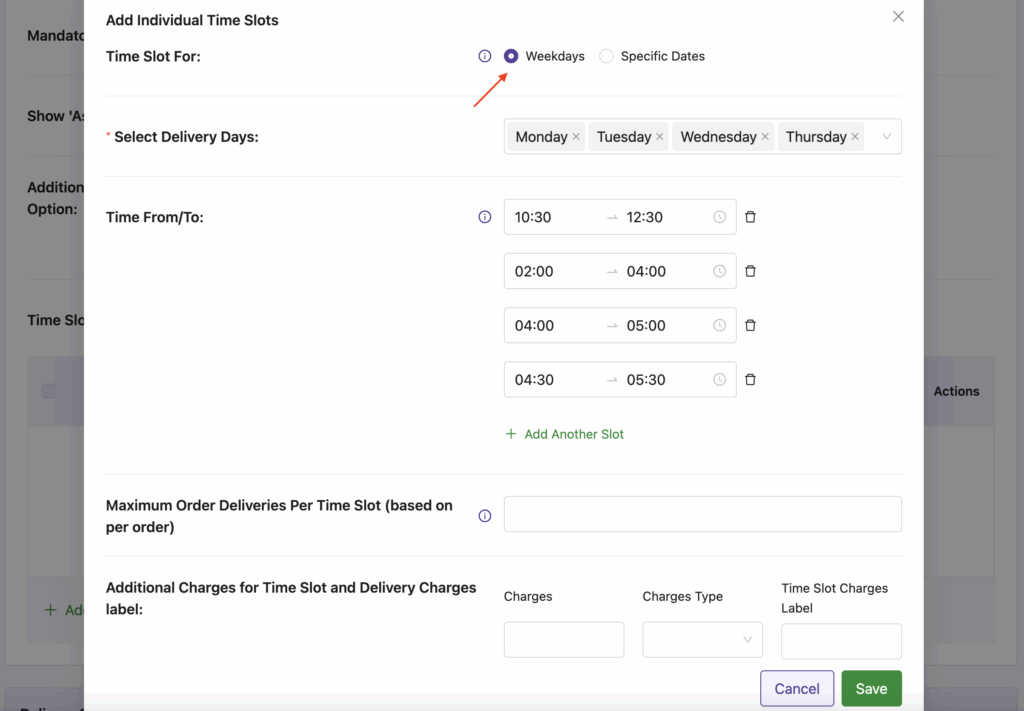Show info for Time Slot For
The width and height of the screenshot is (1024, 711).
click(x=485, y=56)
